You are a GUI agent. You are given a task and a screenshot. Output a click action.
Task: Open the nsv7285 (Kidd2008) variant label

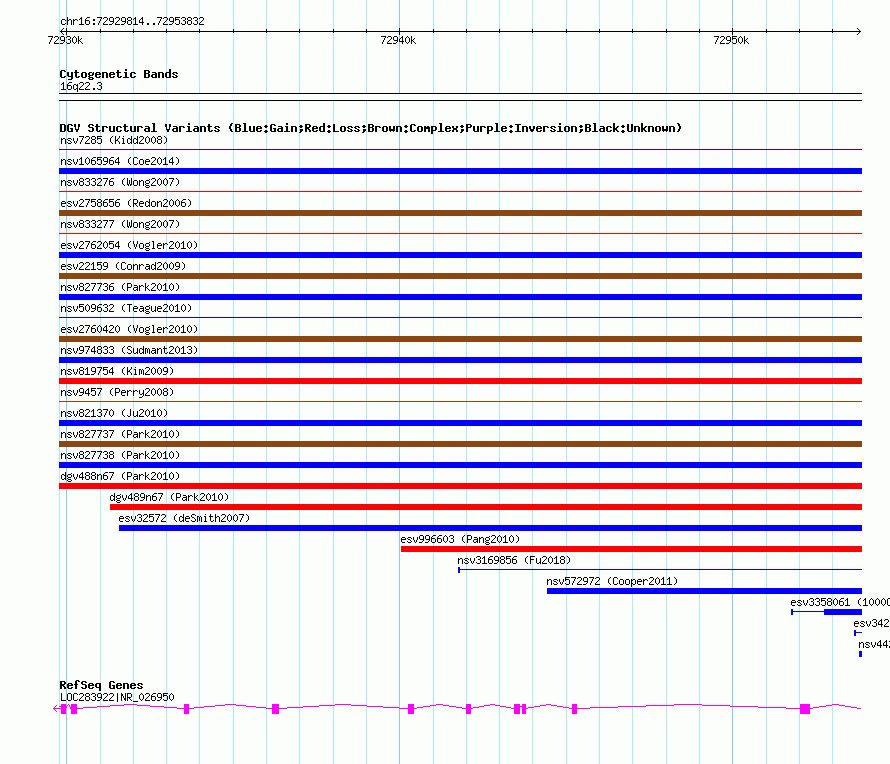point(115,140)
